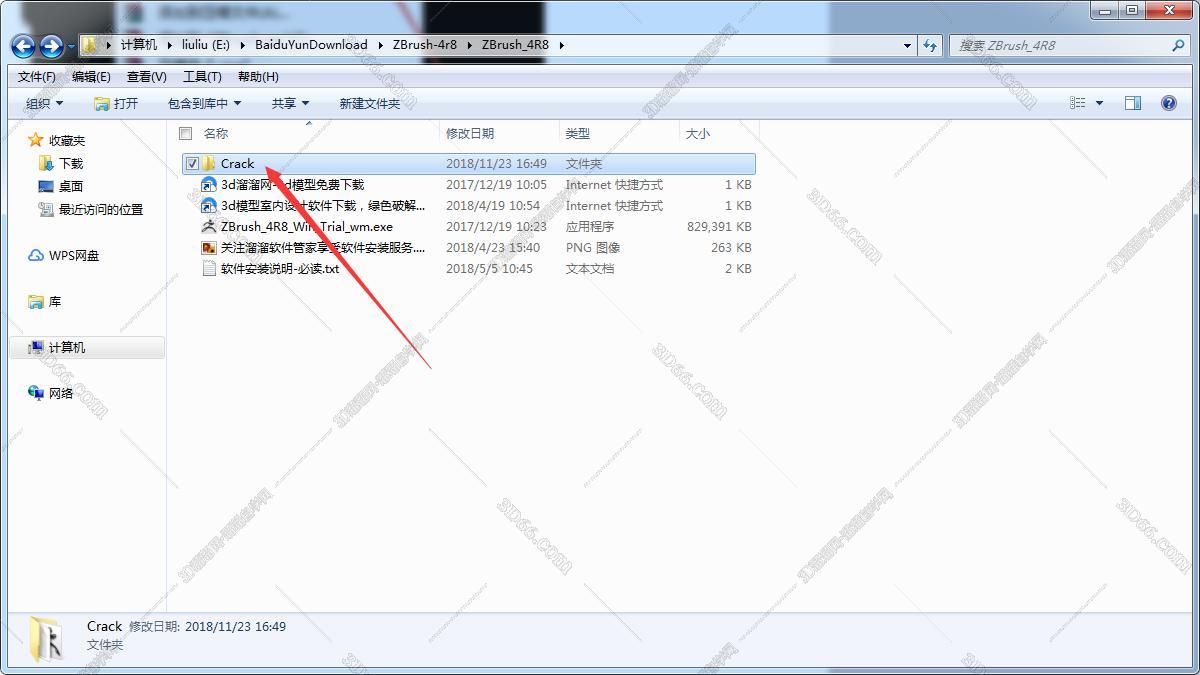Go back with the Back arrow button
Image resolution: width=1200 pixels, height=675 pixels.
[23, 46]
